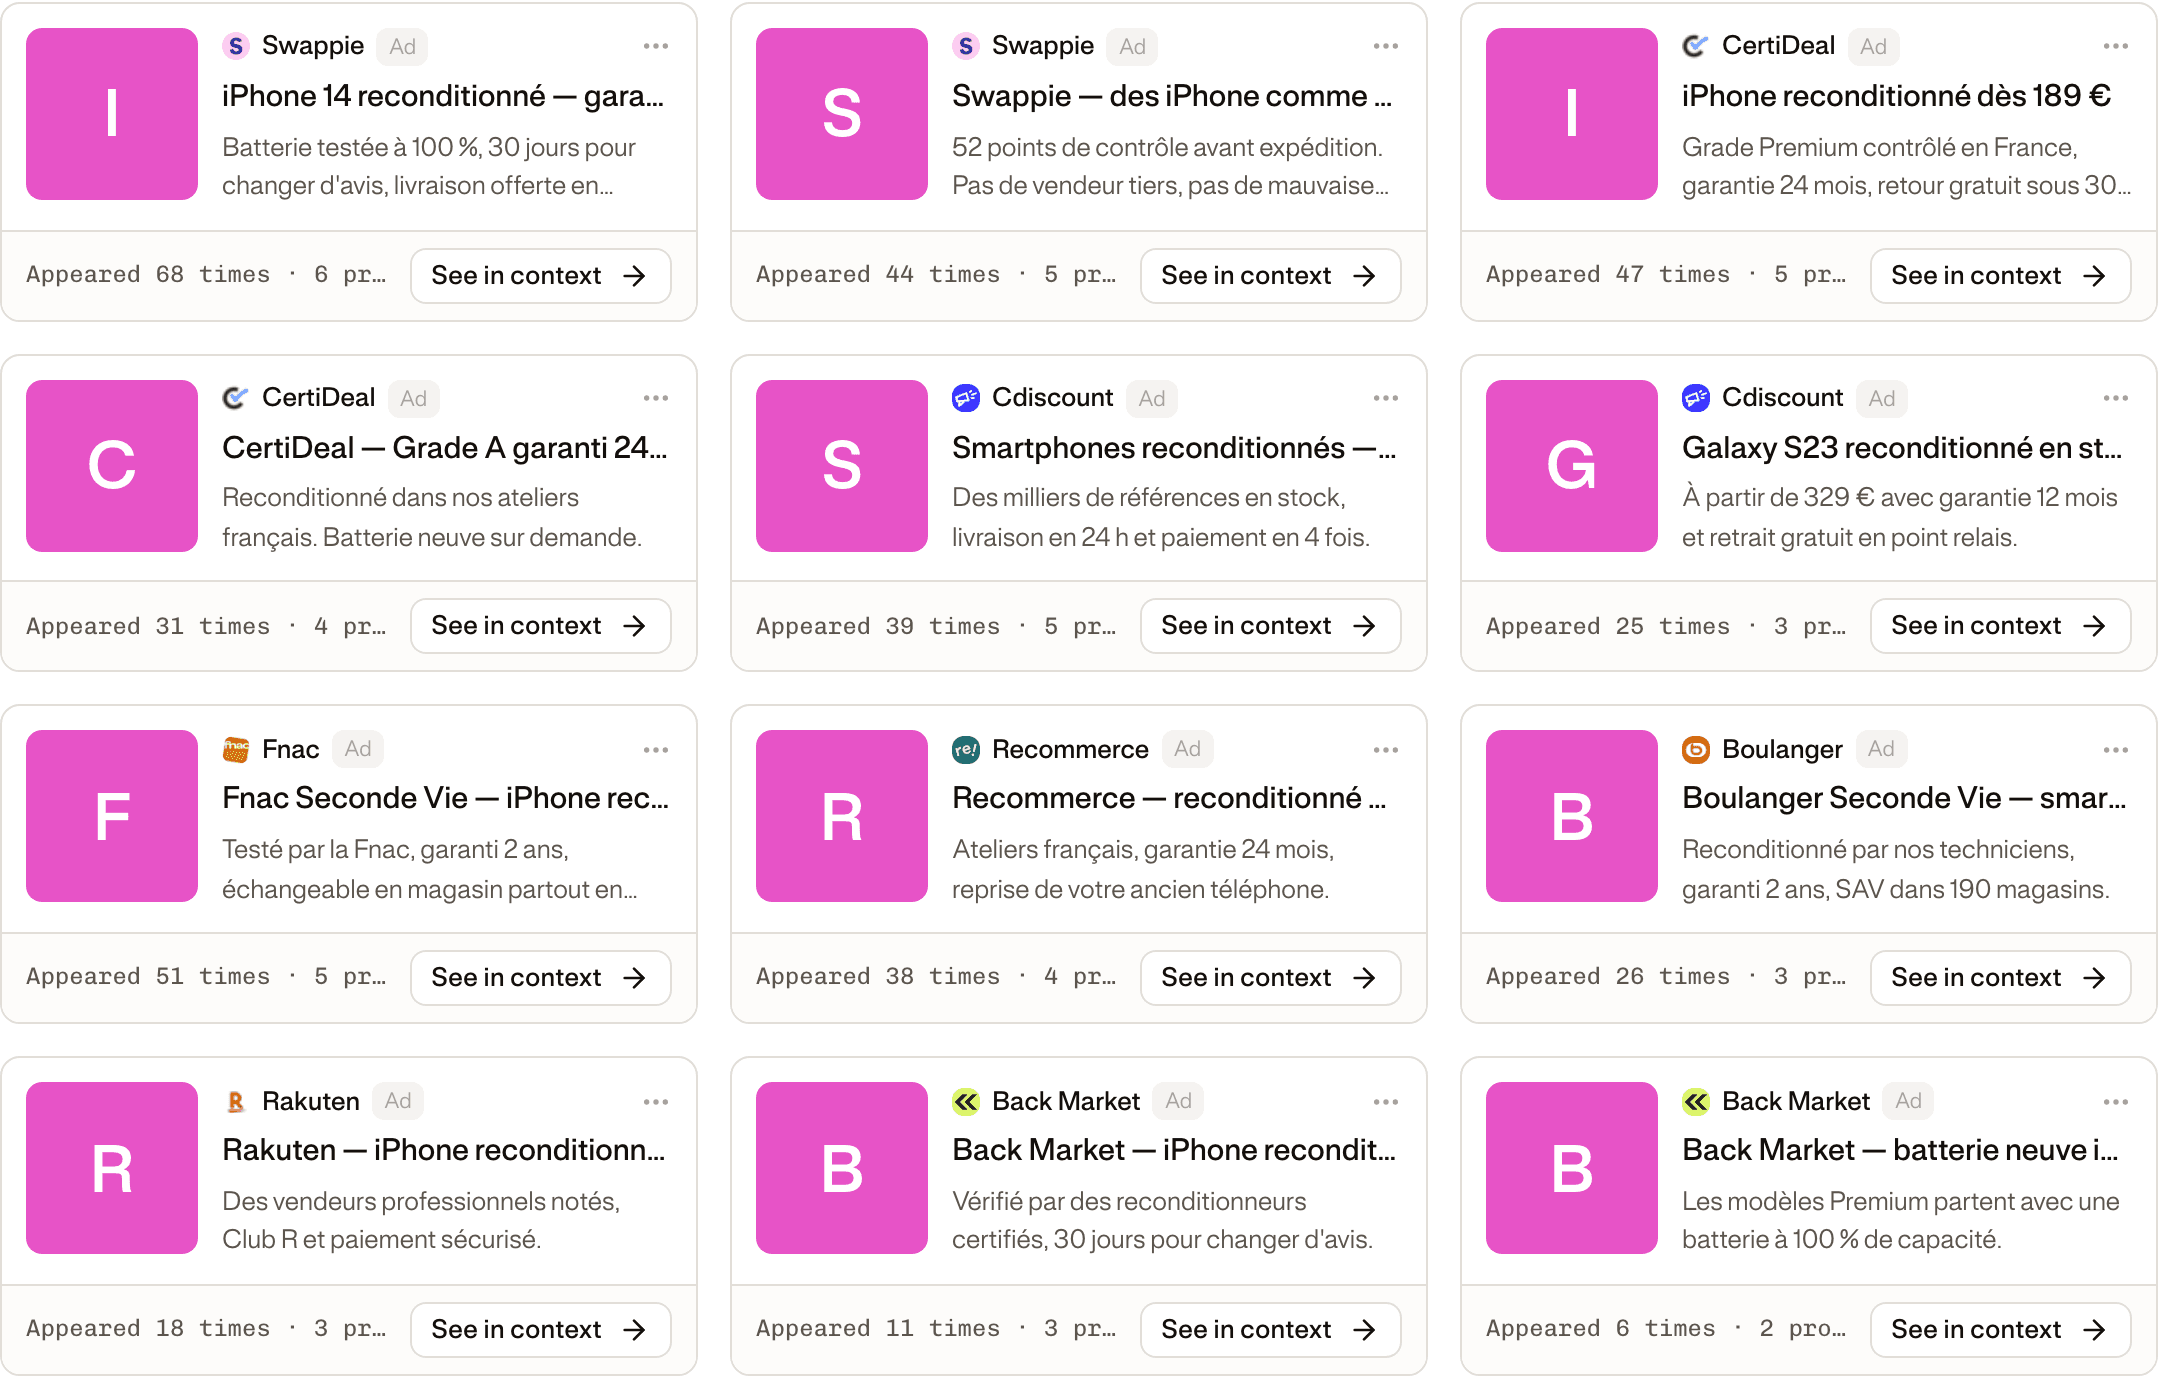See iPhone reconditionné dès 189 € in context

(x=2001, y=276)
